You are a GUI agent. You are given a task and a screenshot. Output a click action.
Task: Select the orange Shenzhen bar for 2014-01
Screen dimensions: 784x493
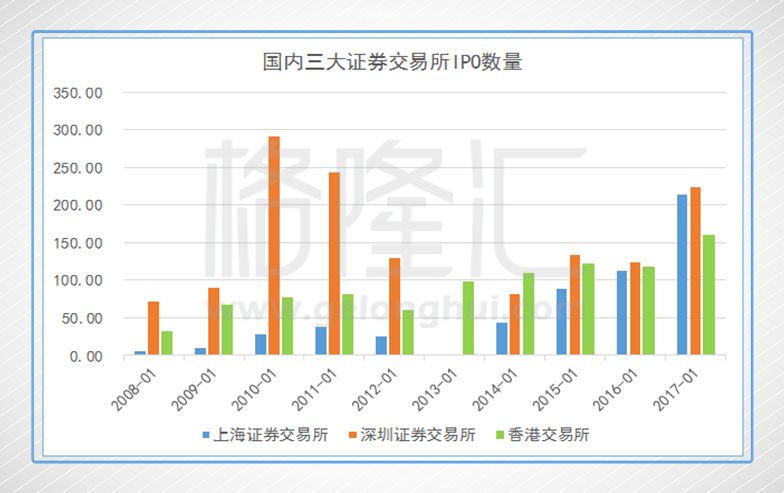pos(515,324)
